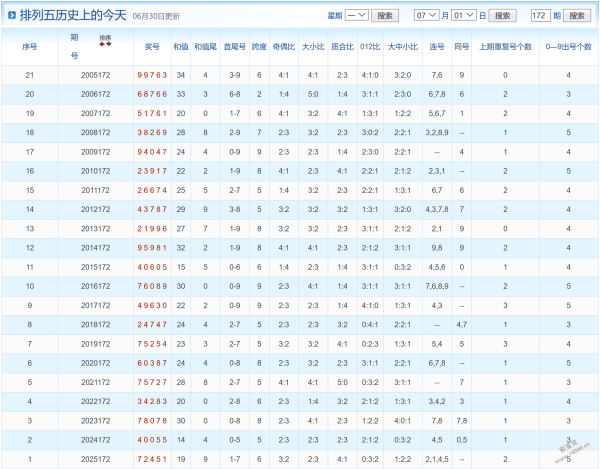600x469 pixels.
Task: Click the winning number 94047
Action: coord(152,152)
